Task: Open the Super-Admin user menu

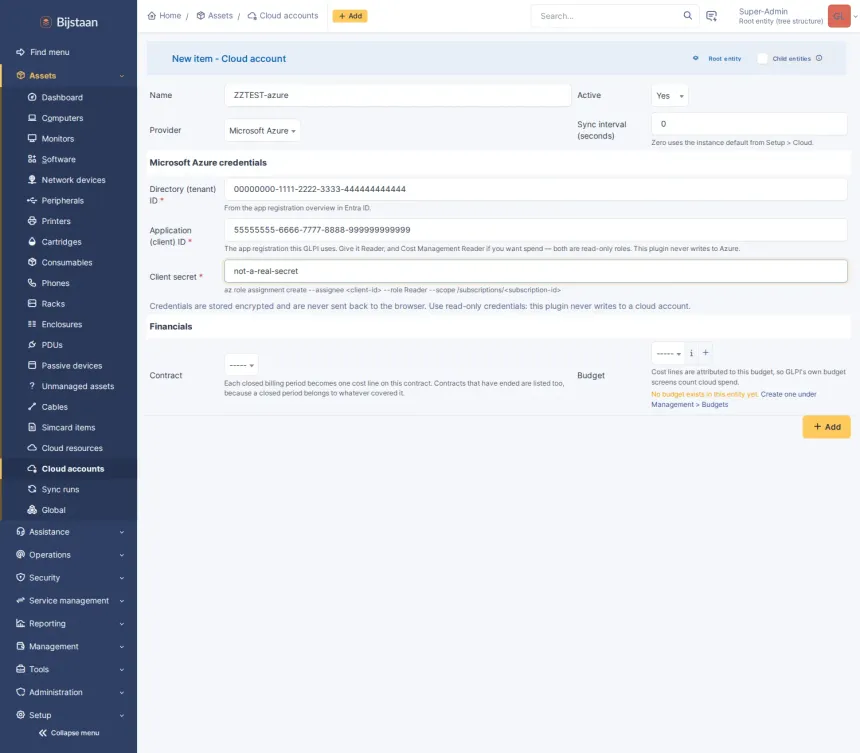Action: pyautogui.click(x=797, y=16)
